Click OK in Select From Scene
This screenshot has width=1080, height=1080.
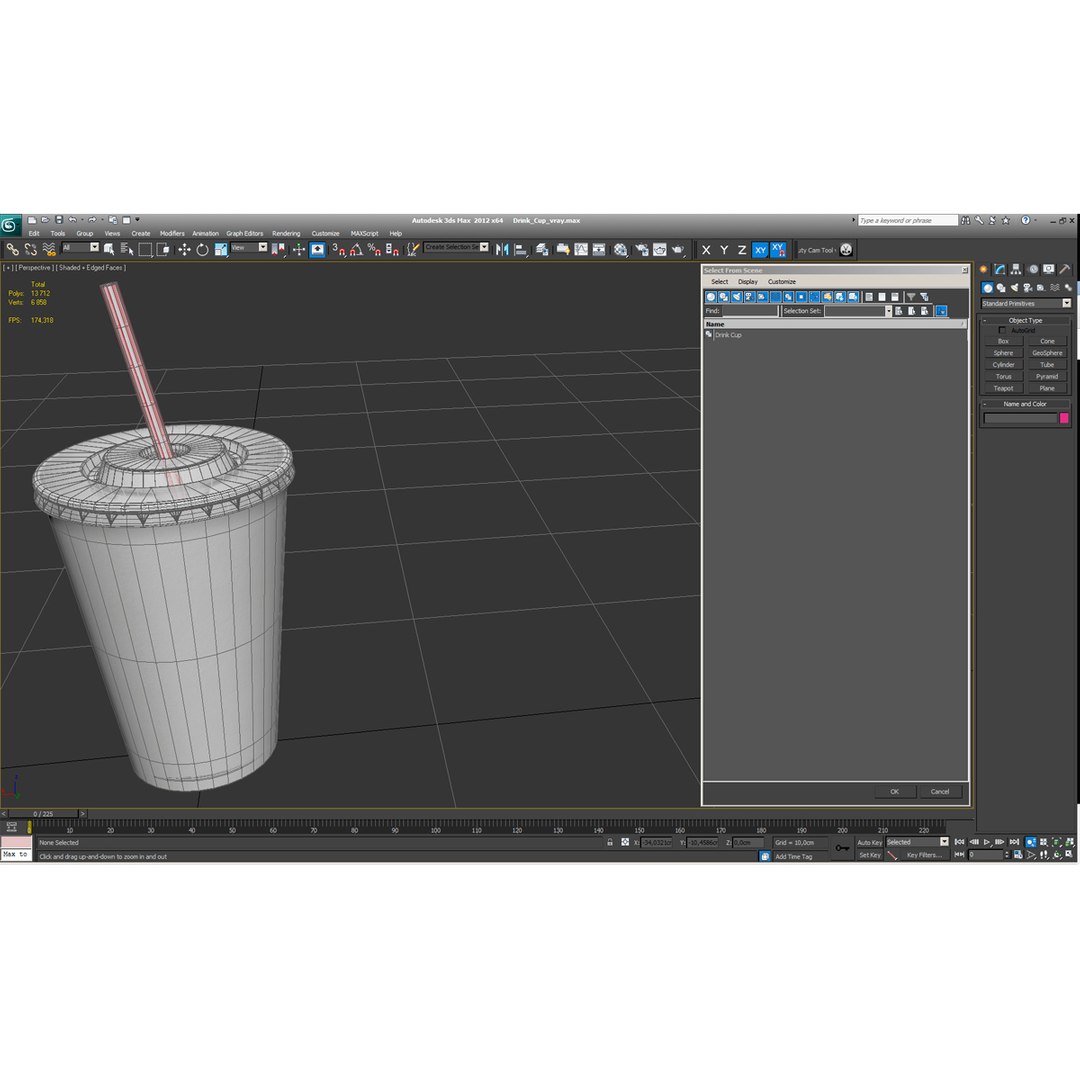(x=895, y=792)
